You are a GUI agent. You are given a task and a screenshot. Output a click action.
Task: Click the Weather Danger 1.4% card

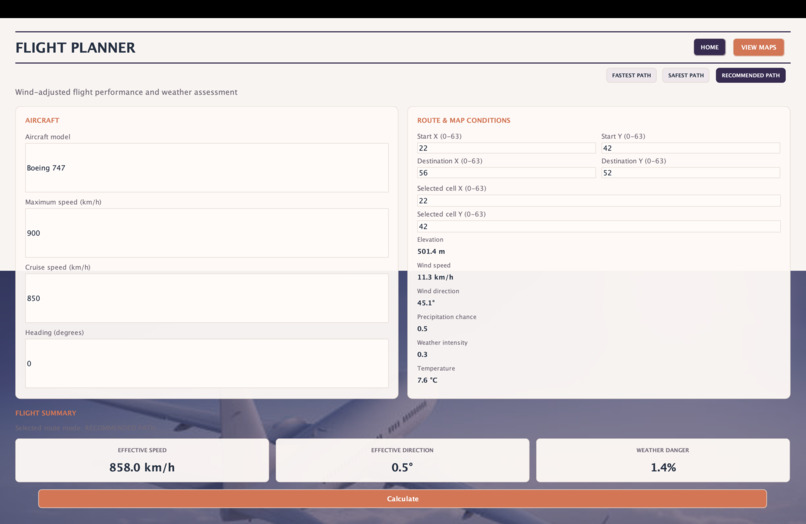[663, 460]
